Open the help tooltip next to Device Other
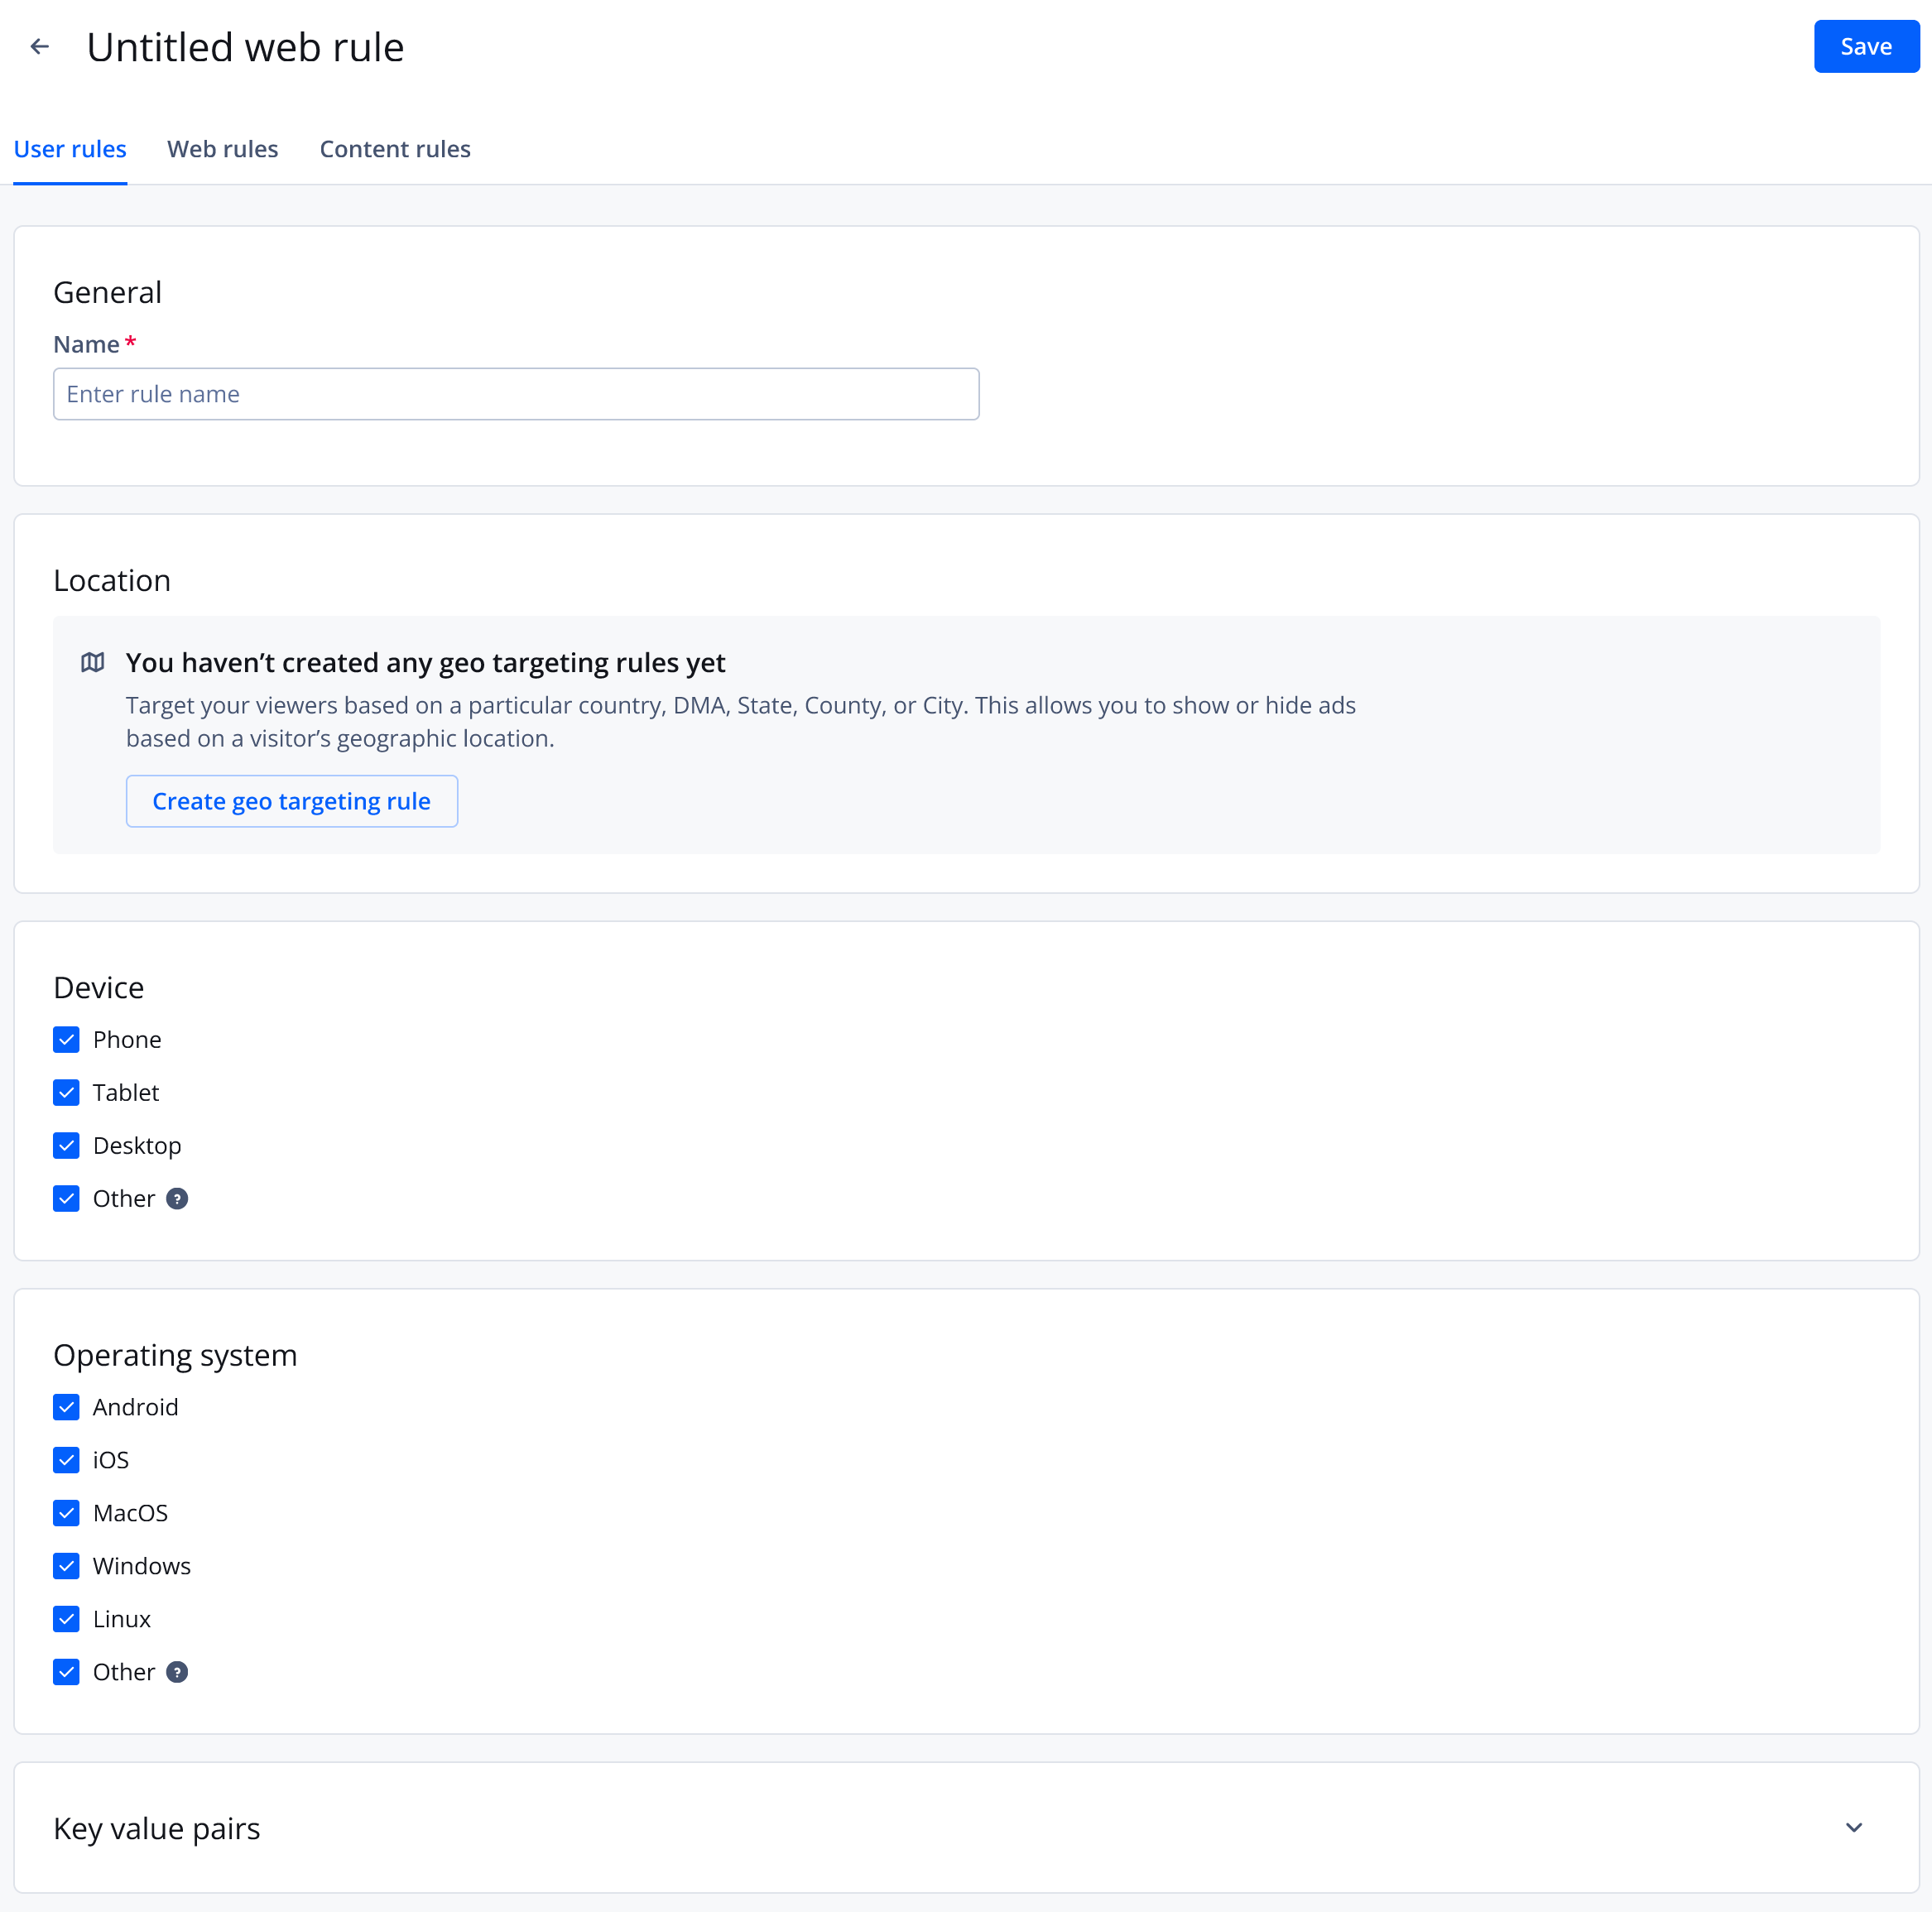The height and width of the screenshot is (1912, 1932). (177, 1198)
